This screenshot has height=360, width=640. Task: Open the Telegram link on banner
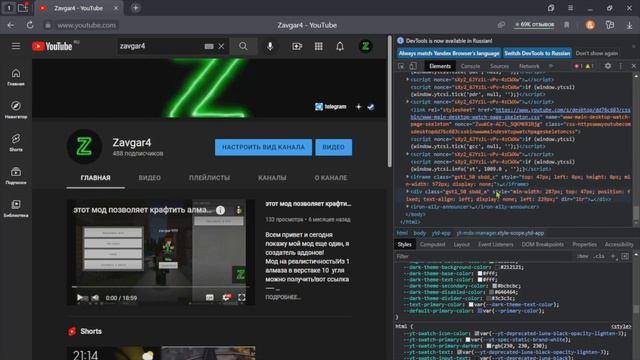point(331,107)
